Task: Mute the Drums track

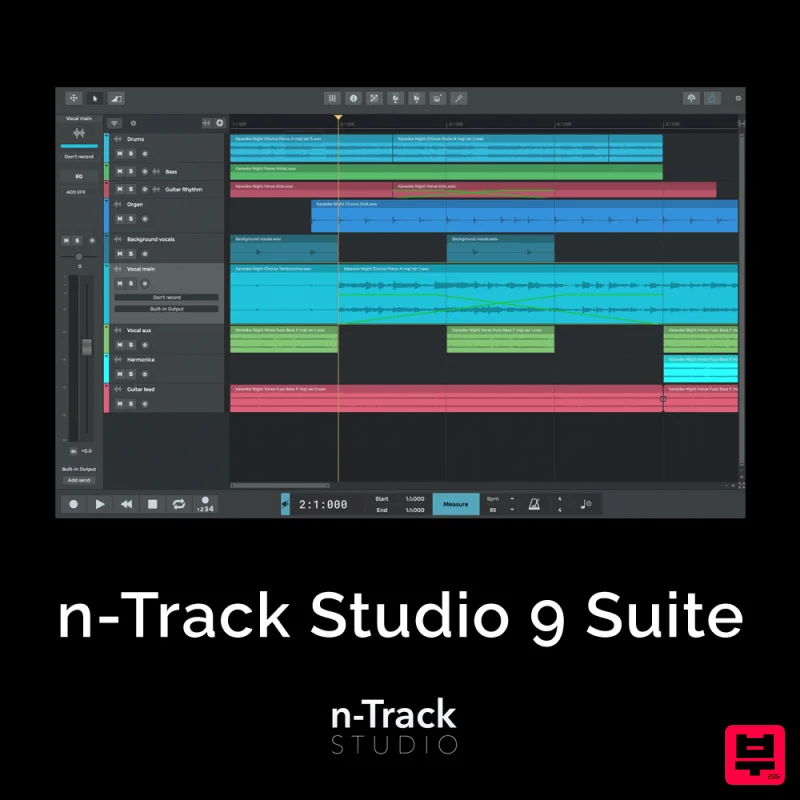Action: click(x=120, y=153)
